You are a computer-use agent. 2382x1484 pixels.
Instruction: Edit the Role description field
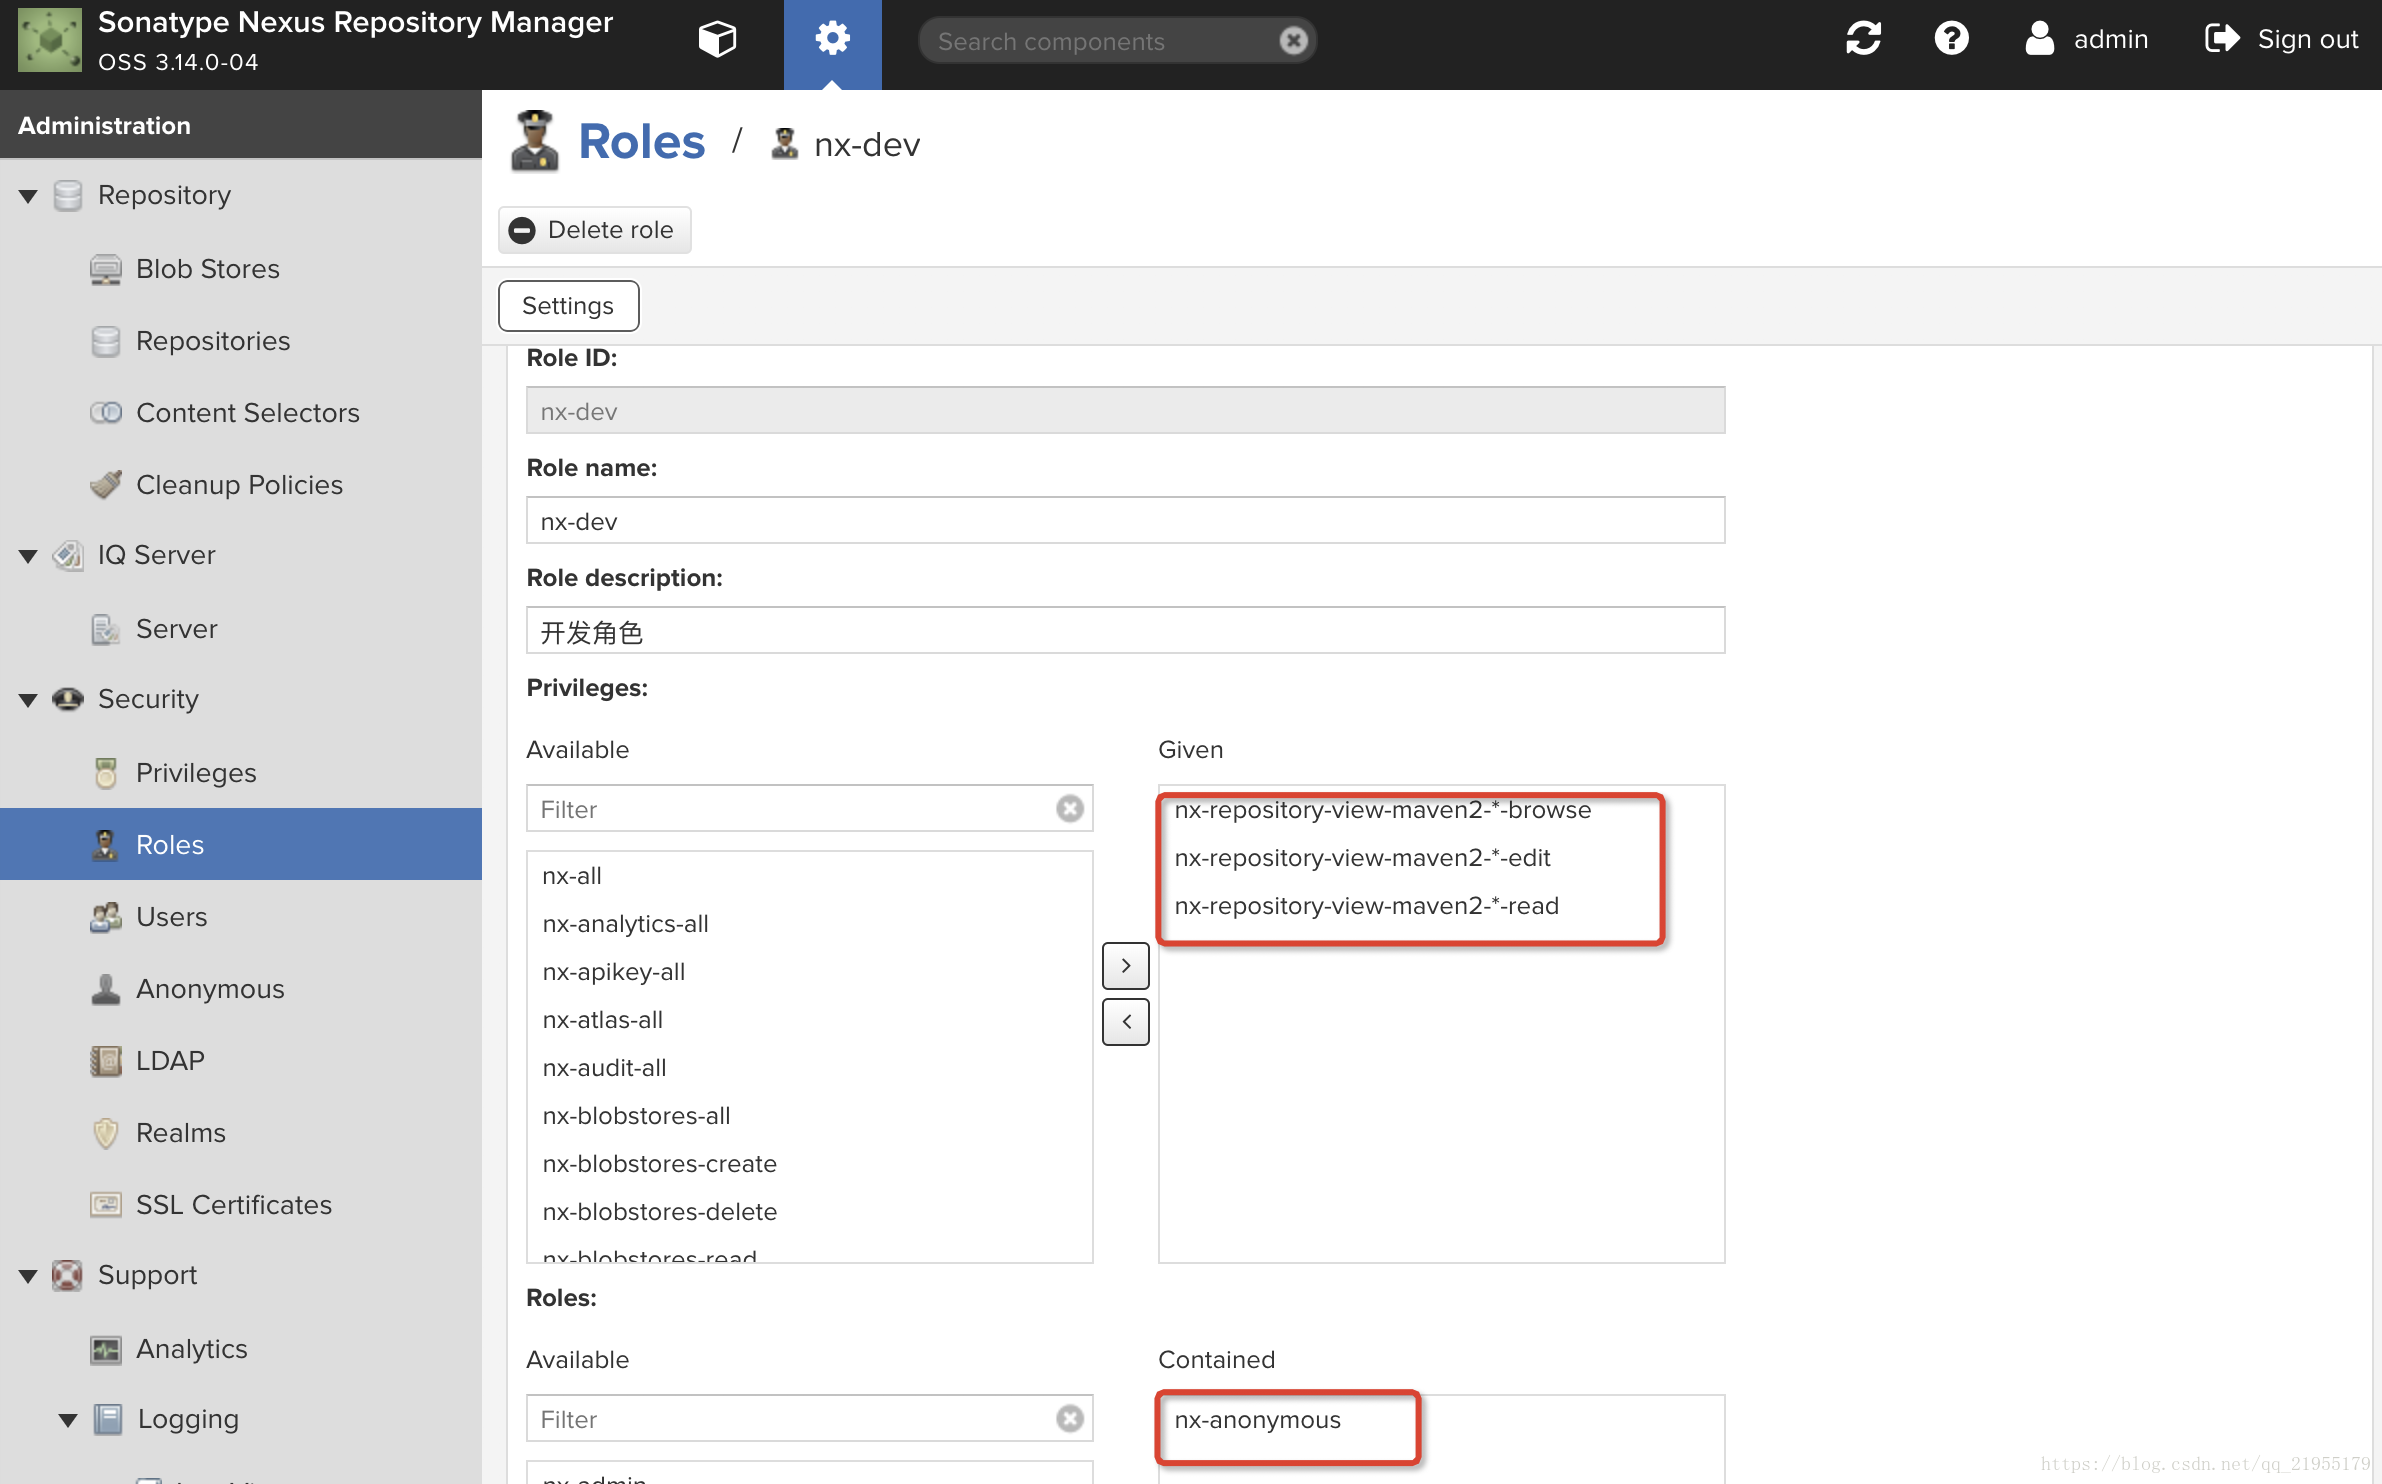[x=1125, y=631]
